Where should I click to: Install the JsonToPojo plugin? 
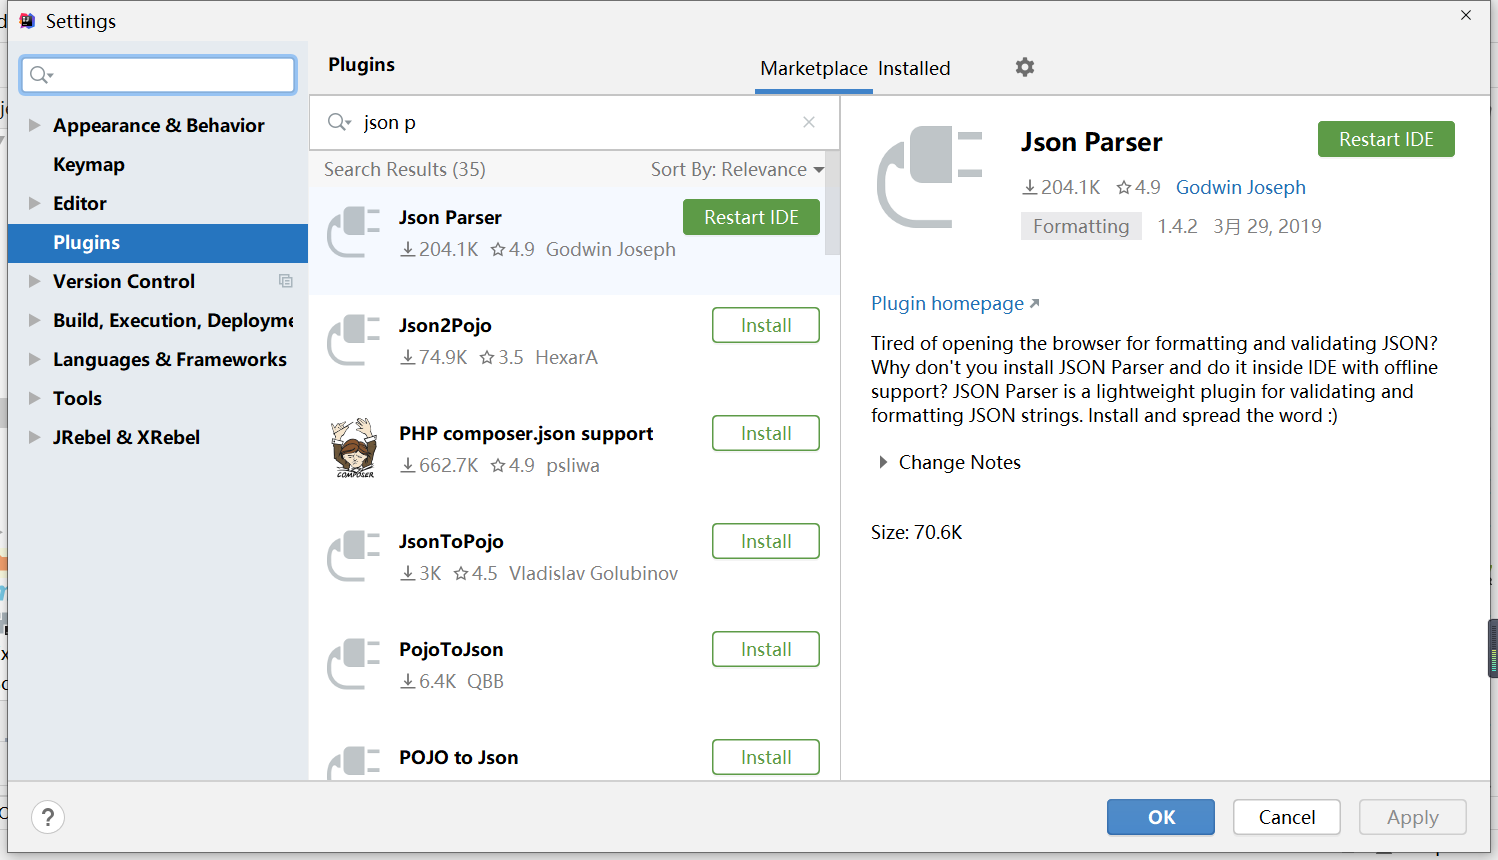point(766,541)
